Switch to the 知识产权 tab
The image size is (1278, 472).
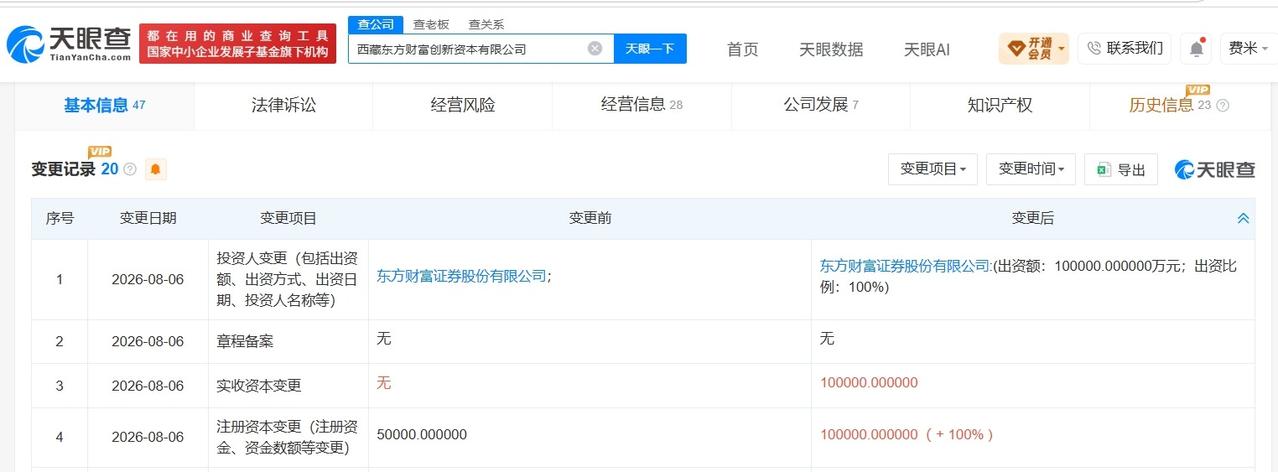click(x=1000, y=105)
